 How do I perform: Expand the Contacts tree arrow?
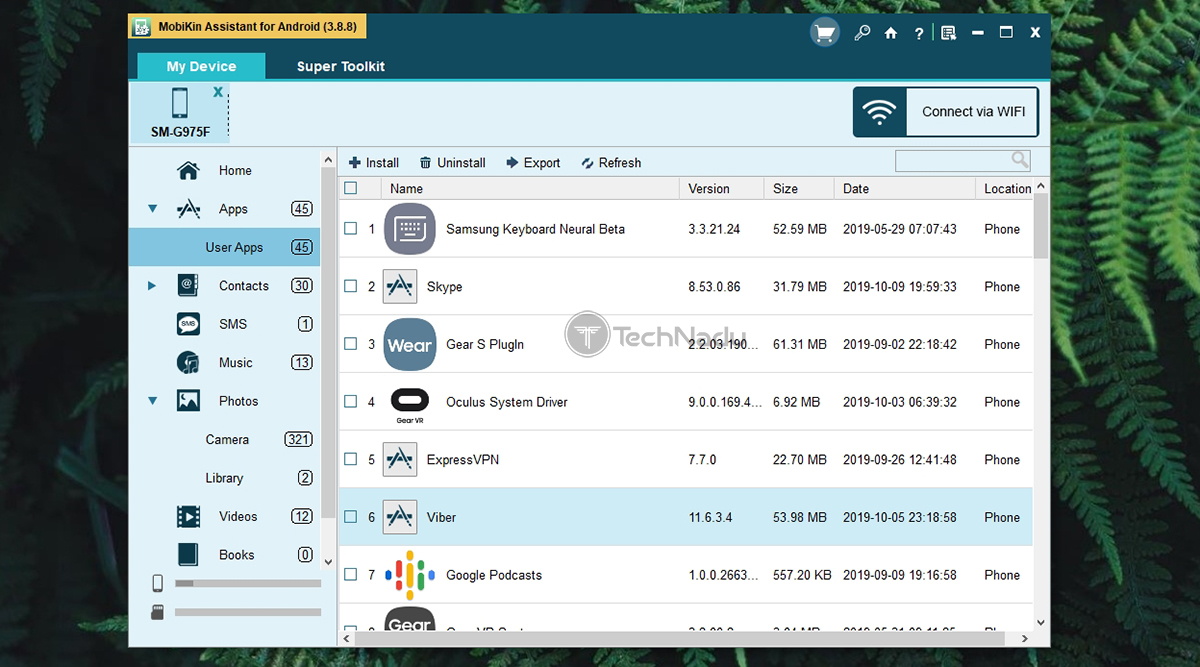[x=152, y=286]
